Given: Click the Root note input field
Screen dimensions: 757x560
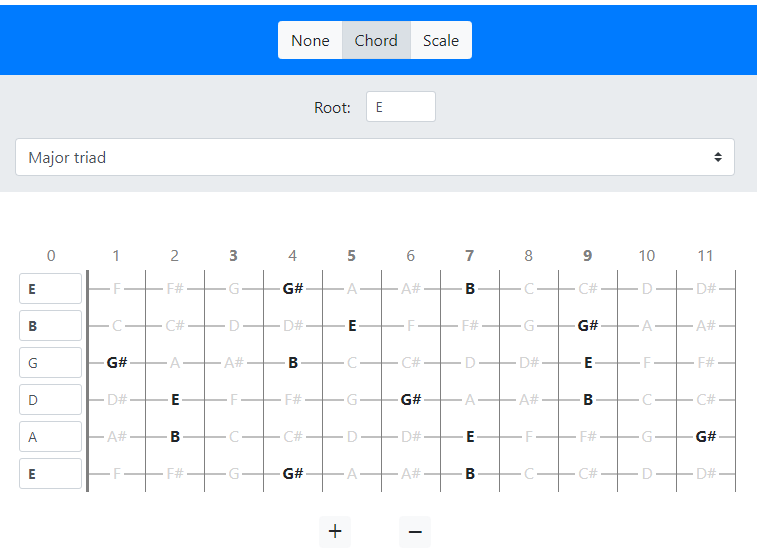Looking at the screenshot, I should [400, 107].
